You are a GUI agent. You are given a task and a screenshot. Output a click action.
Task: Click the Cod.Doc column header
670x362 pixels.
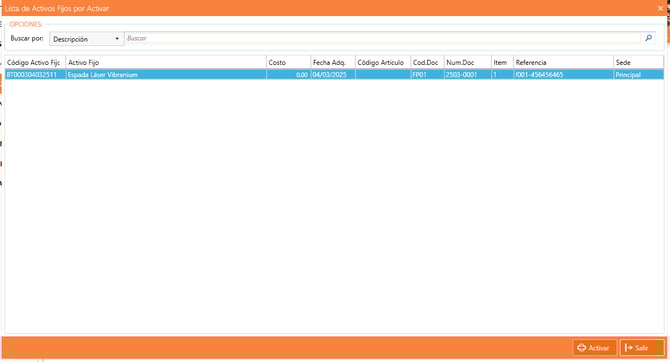(x=427, y=62)
